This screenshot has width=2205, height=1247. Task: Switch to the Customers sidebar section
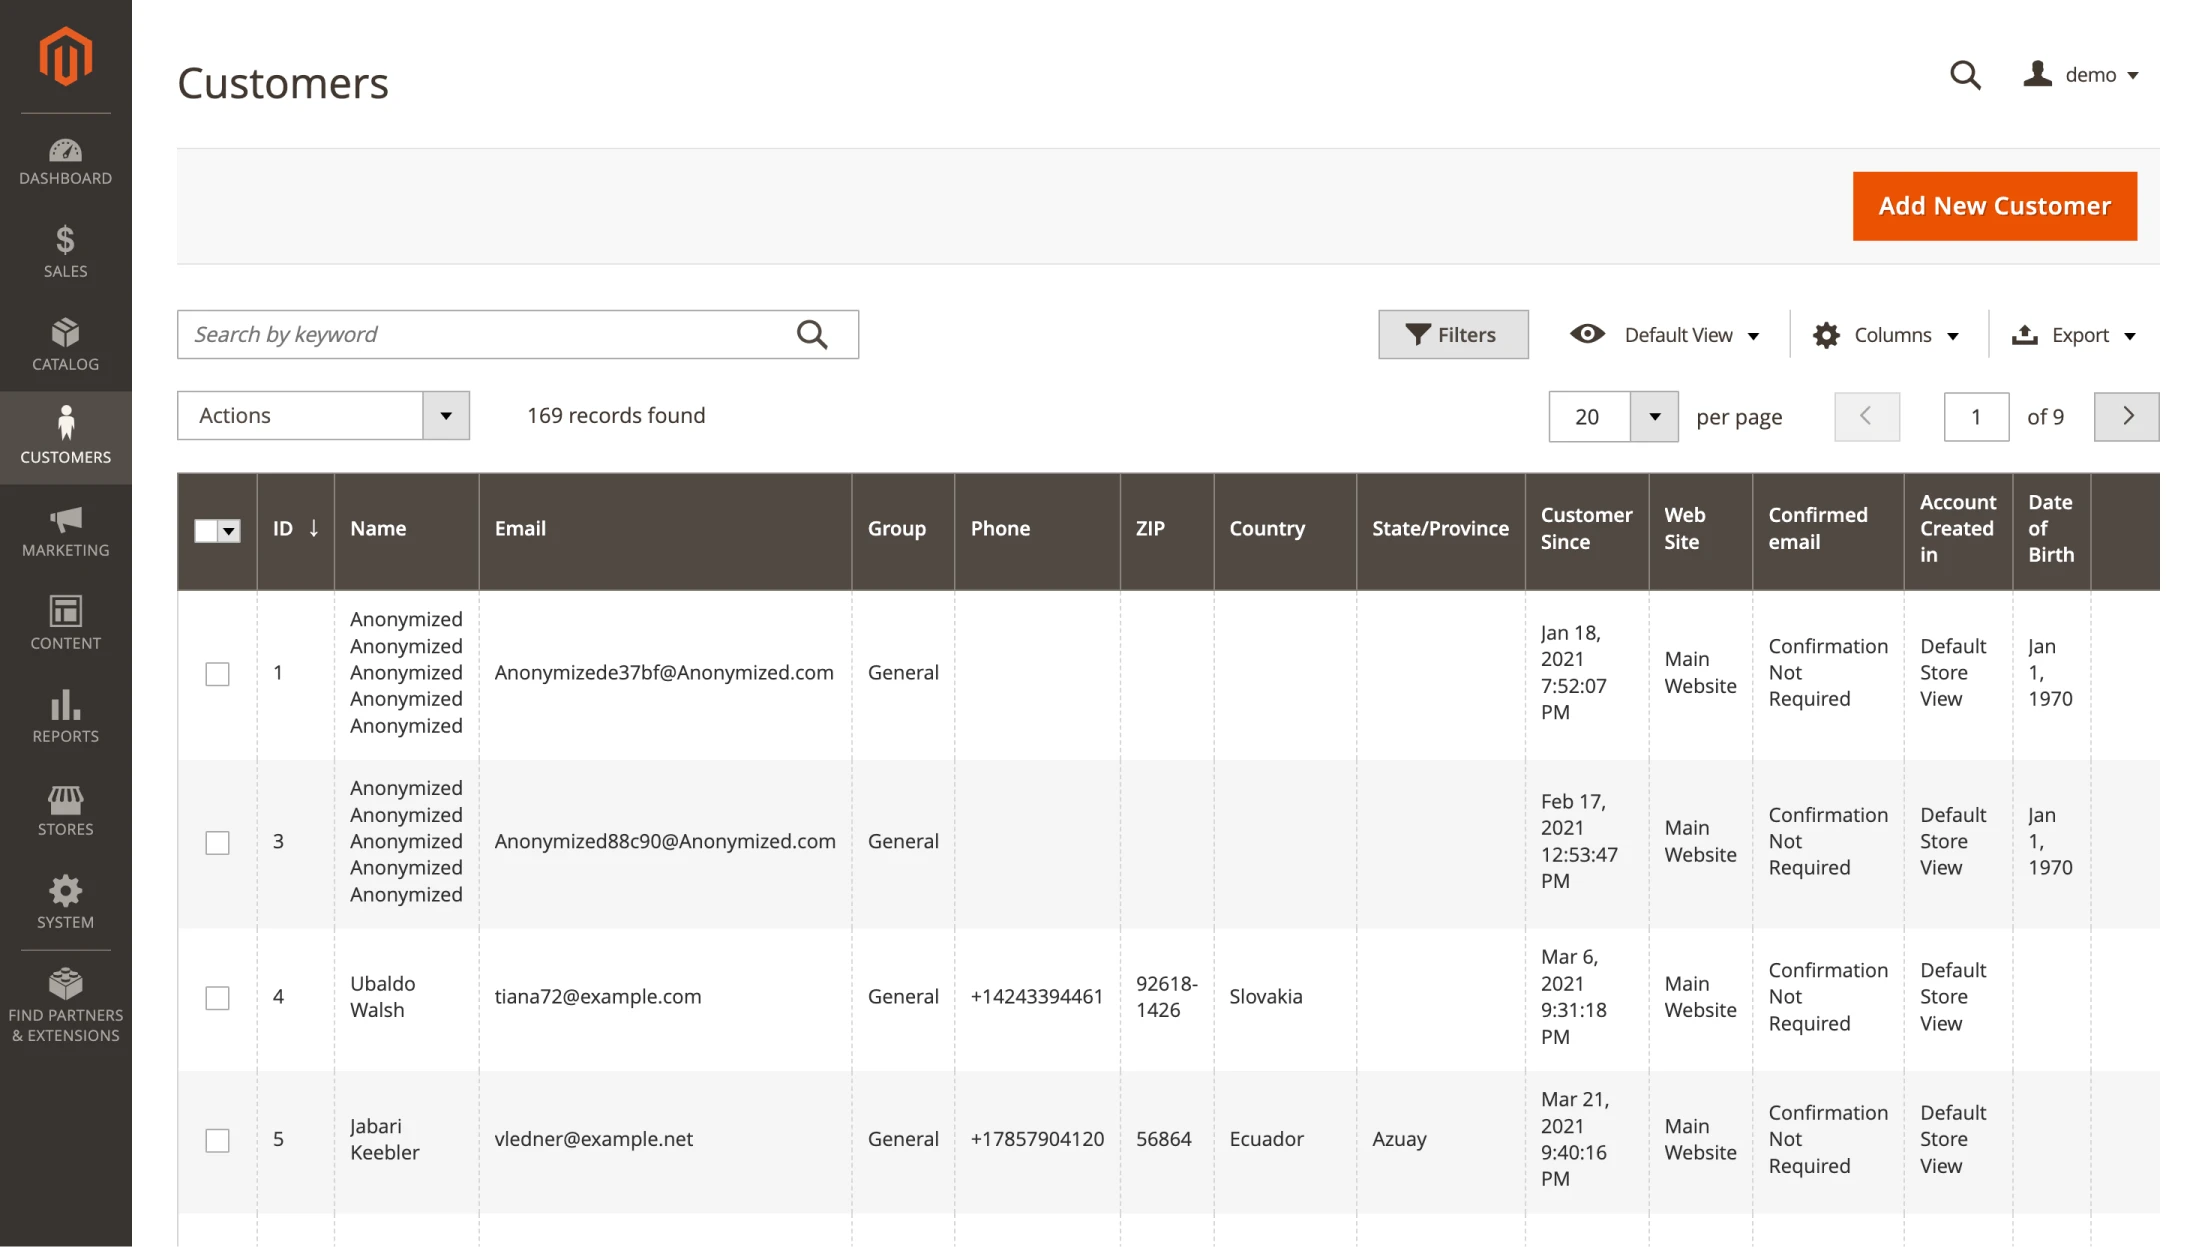(64, 437)
